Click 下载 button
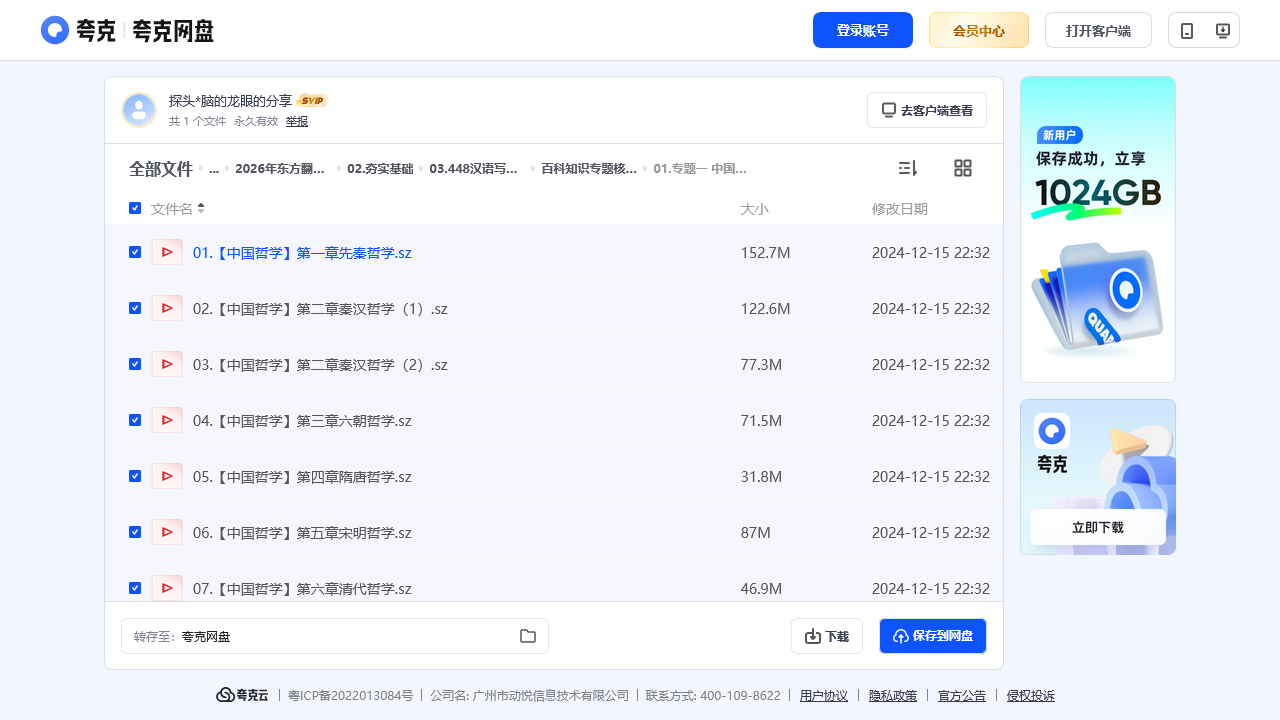This screenshot has width=1280, height=720. coord(827,636)
